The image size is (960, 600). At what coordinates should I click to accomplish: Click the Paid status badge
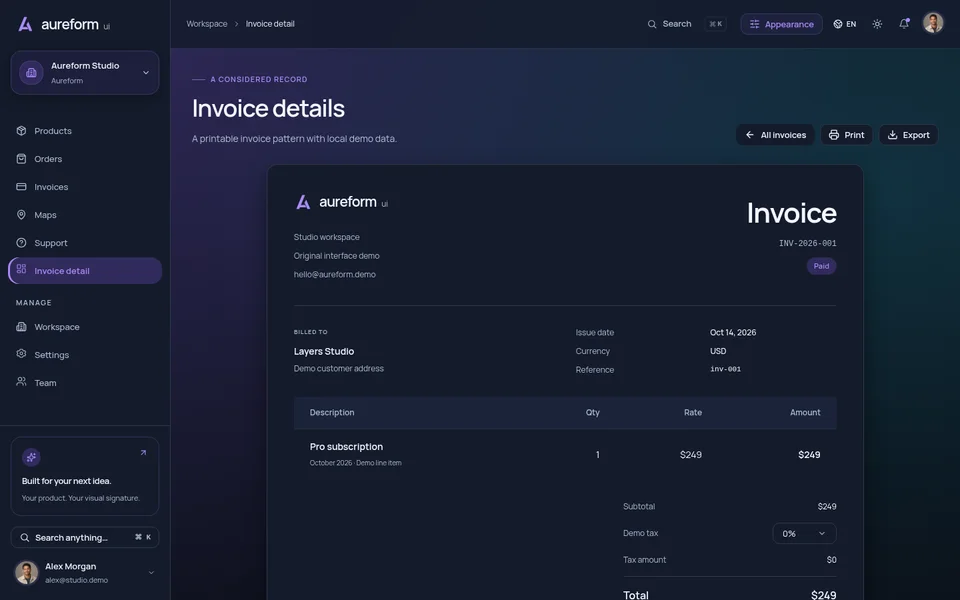pos(821,266)
